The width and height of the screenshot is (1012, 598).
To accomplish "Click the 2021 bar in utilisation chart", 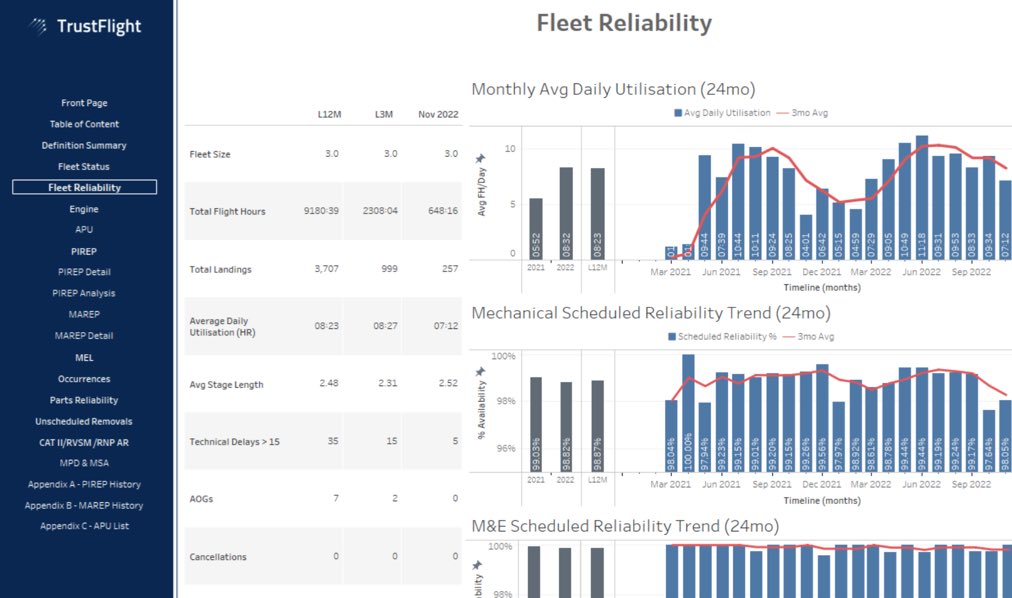I will coord(536,229).
